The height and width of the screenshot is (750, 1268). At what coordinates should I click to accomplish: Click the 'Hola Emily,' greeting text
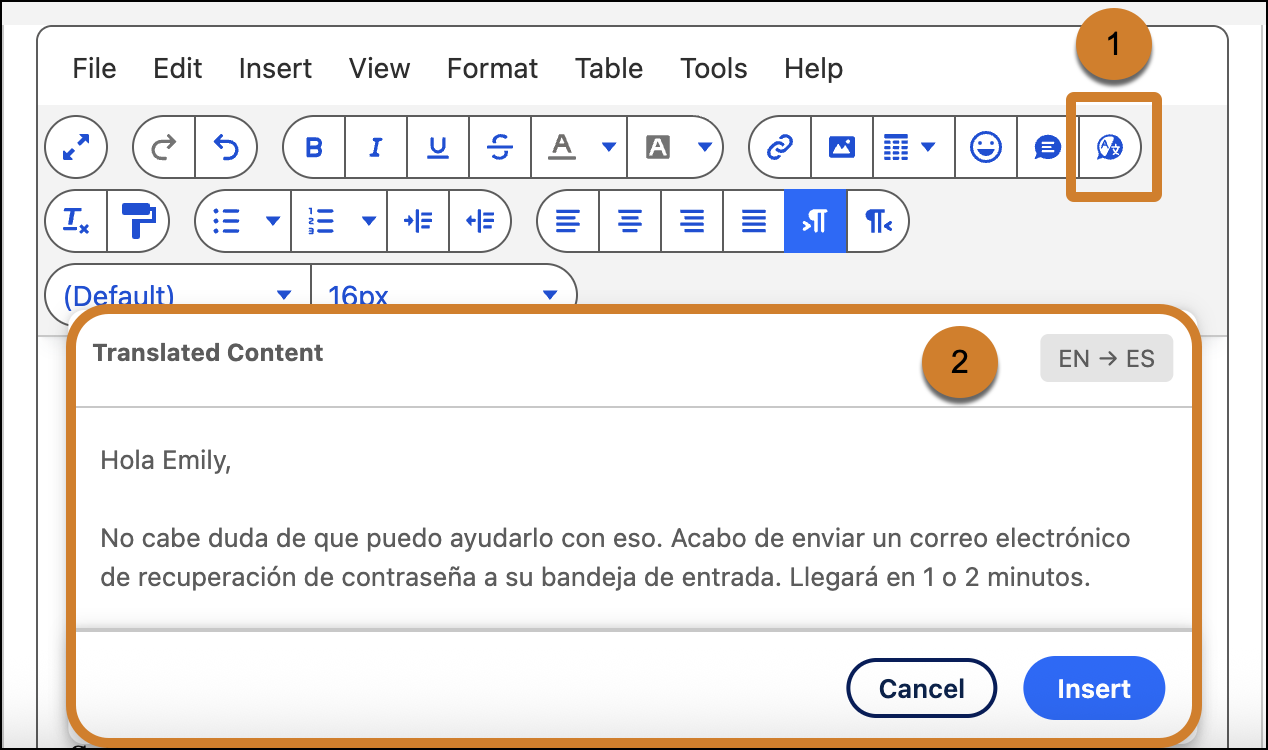pos(166,461)
